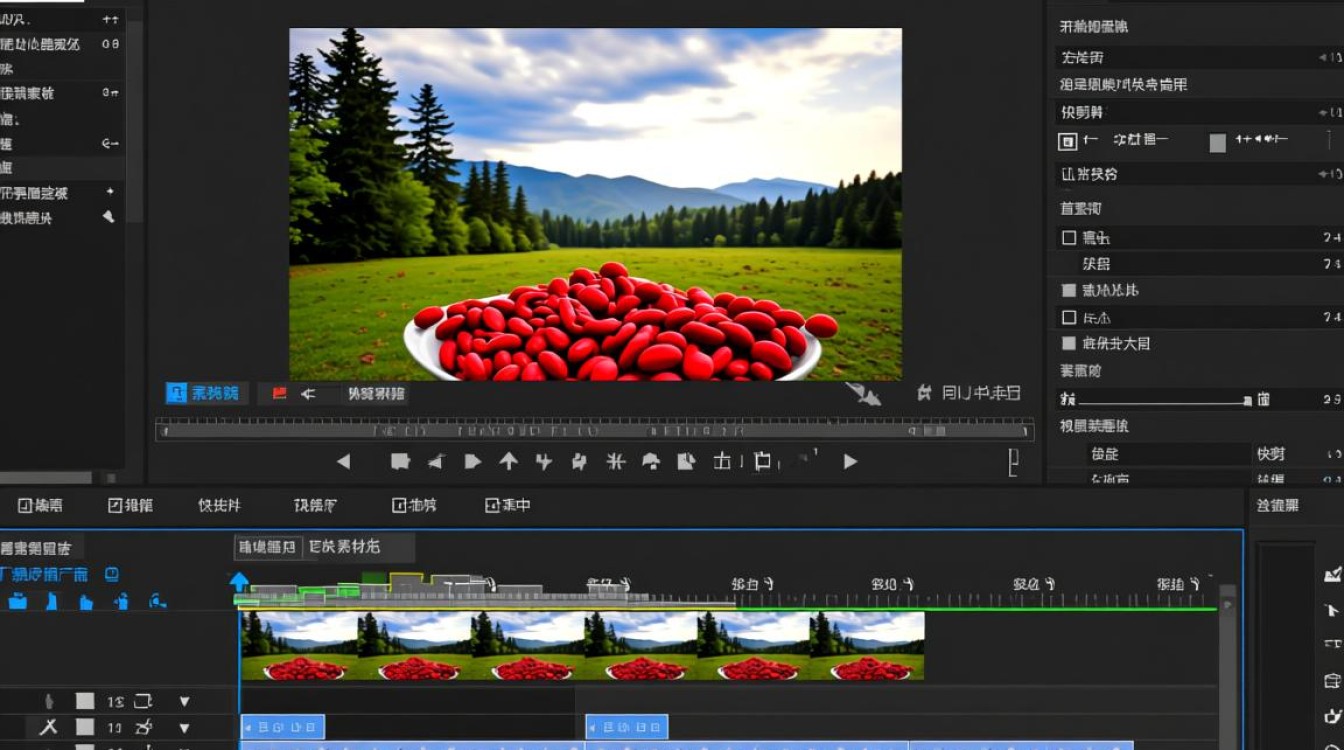Click the blue folder icon above the track headers

(x=17, y=601)
